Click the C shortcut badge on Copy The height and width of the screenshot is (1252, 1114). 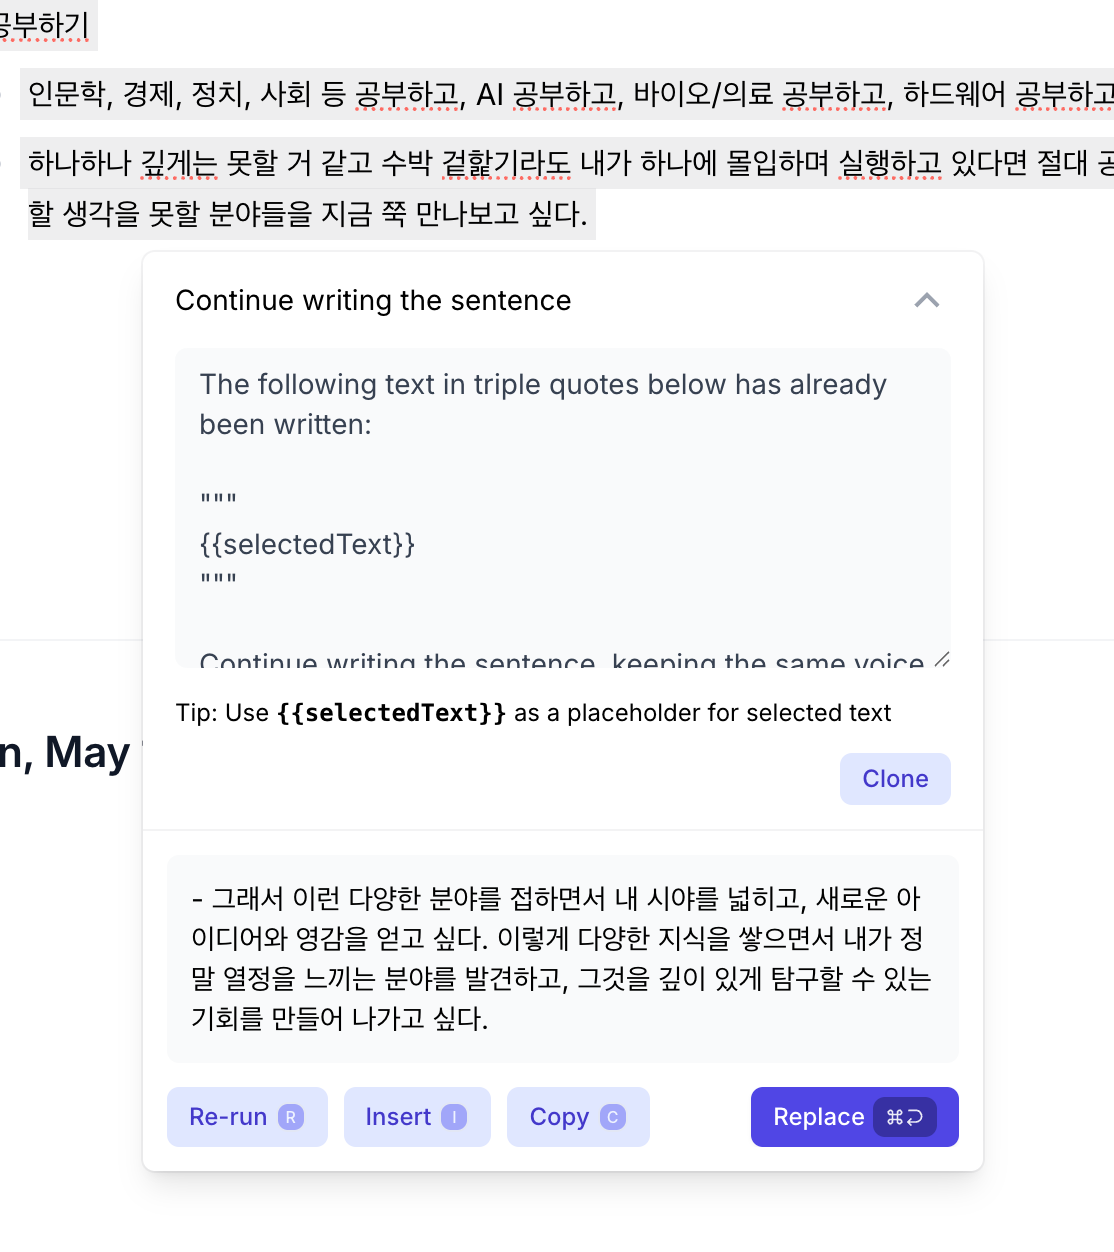613,1117
